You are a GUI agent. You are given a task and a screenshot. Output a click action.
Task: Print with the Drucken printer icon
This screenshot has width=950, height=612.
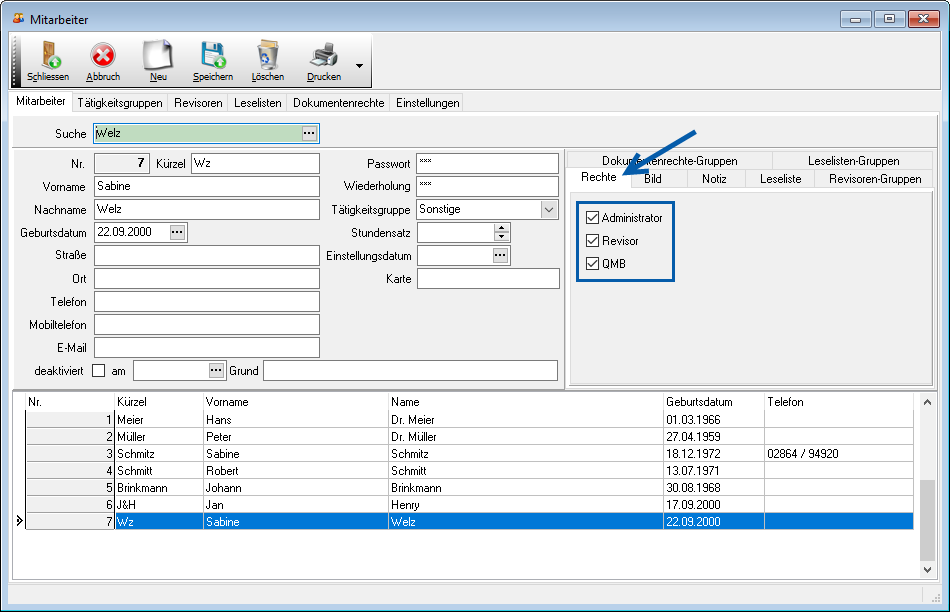323,56
